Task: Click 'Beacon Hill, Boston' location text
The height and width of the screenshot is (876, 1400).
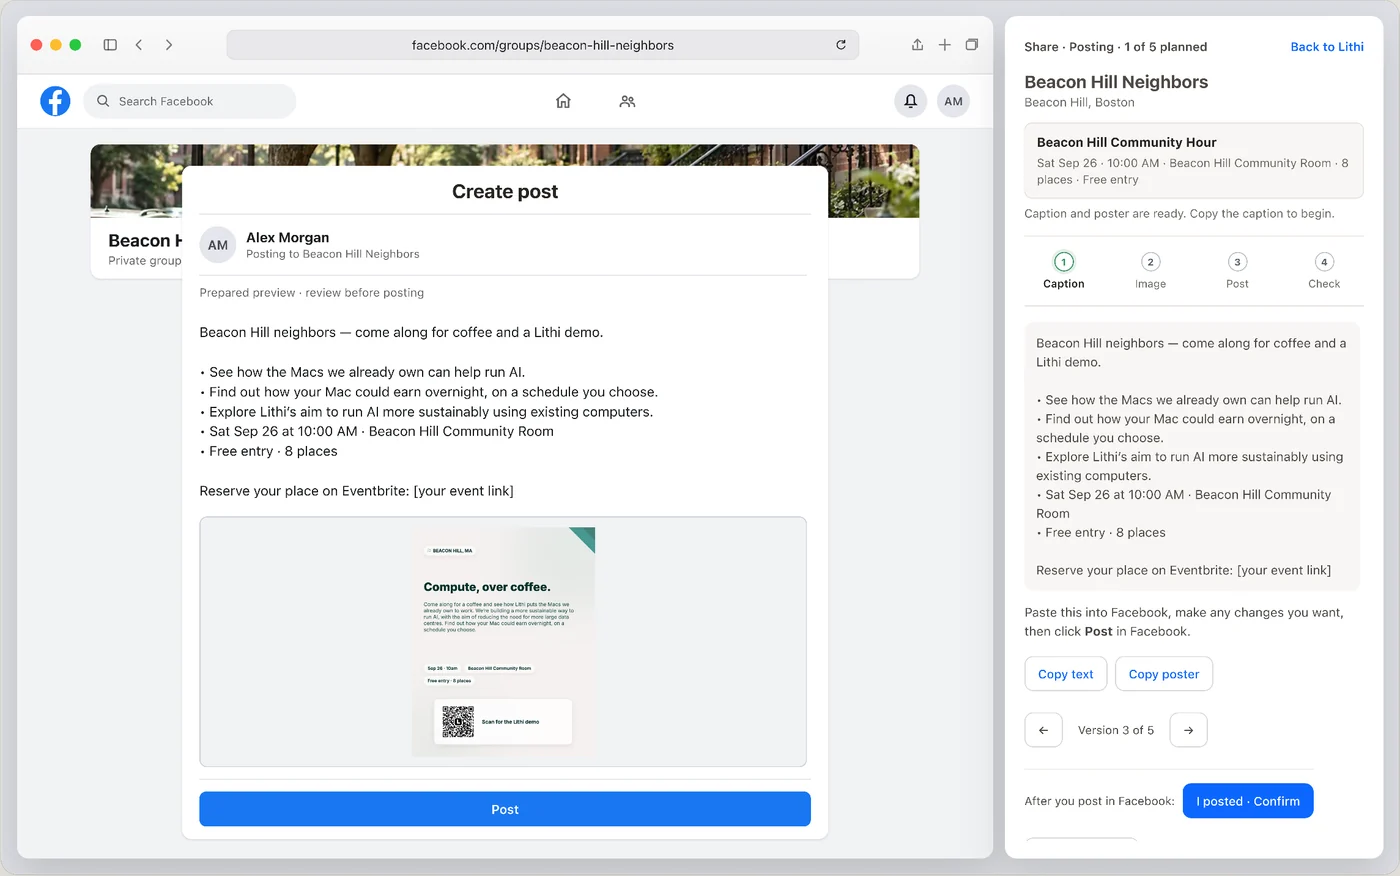Action: point(1079,102)
